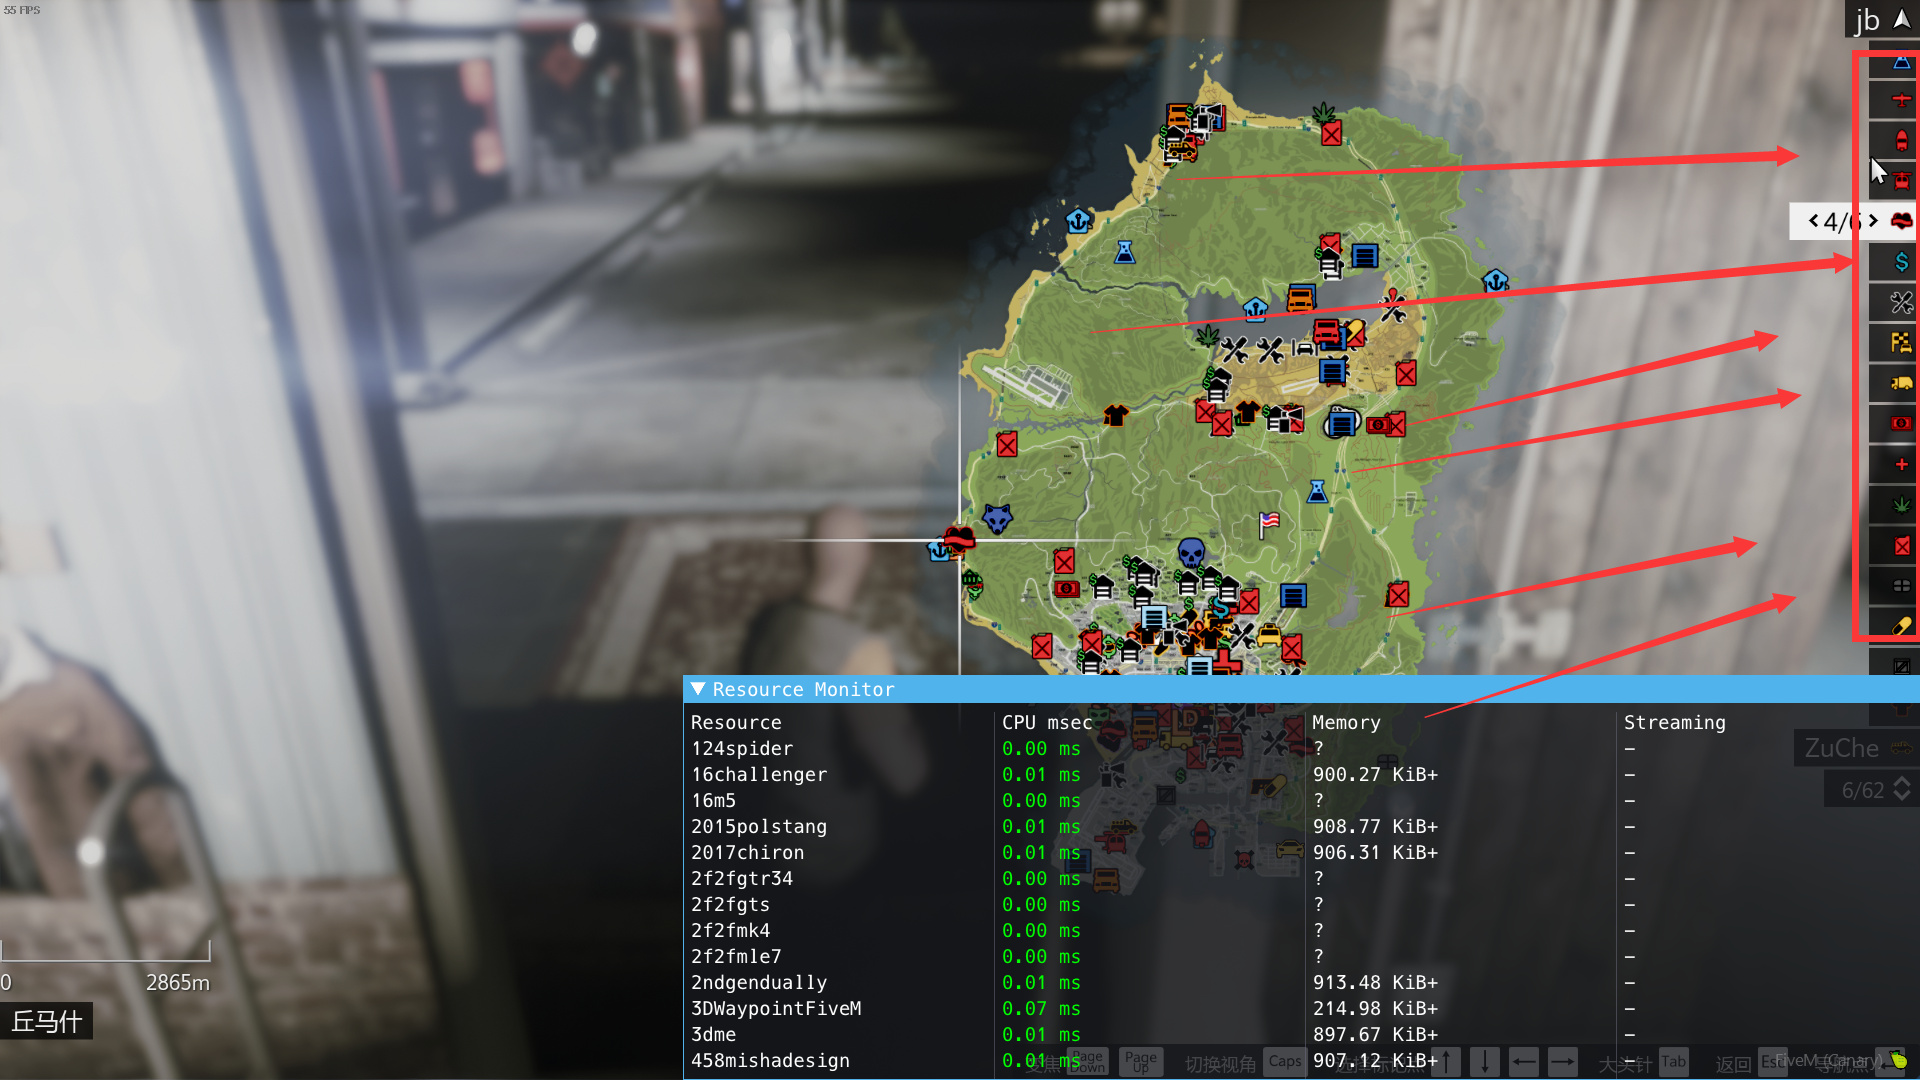Image resolution: width=1920 pixels, height=1080 pixels.
Task: Select the 16challenger resource row
Action: tap(1301, 774)
